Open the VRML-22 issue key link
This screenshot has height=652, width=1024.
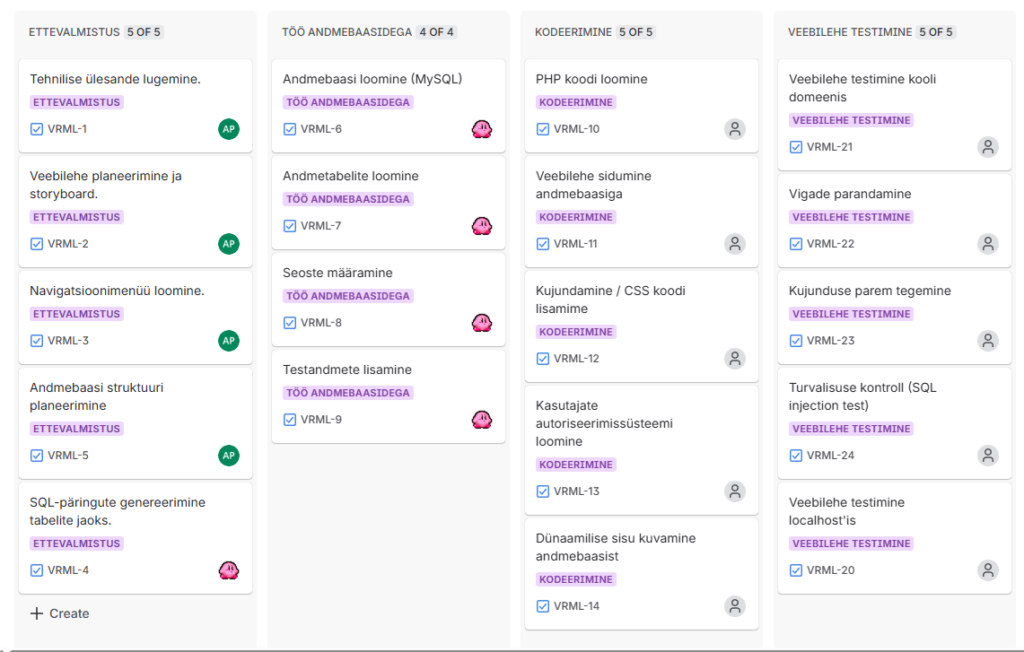click(x=830, y=244)
